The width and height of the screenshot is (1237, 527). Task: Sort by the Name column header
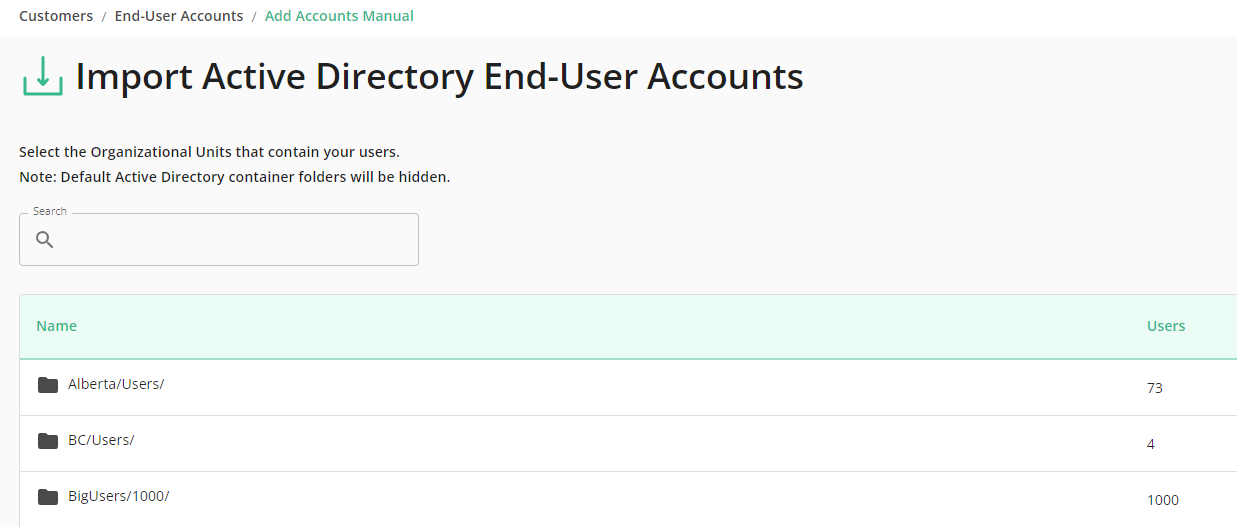(57, 326)
